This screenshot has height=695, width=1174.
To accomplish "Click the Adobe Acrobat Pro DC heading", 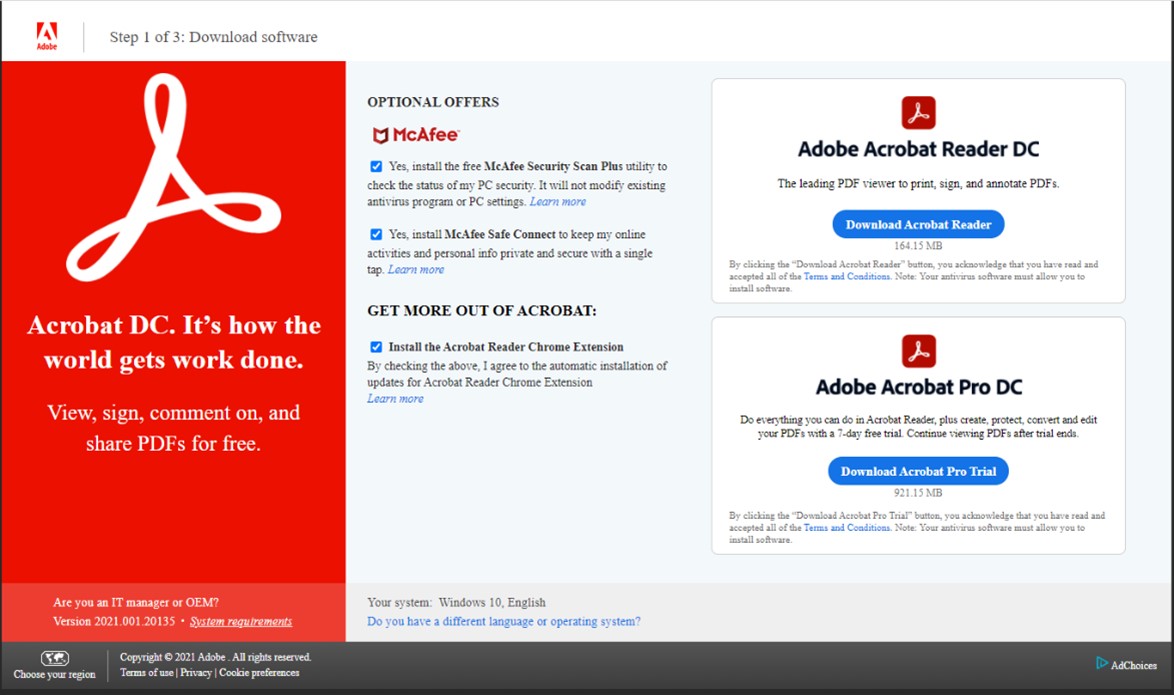I will coord(919,387).
